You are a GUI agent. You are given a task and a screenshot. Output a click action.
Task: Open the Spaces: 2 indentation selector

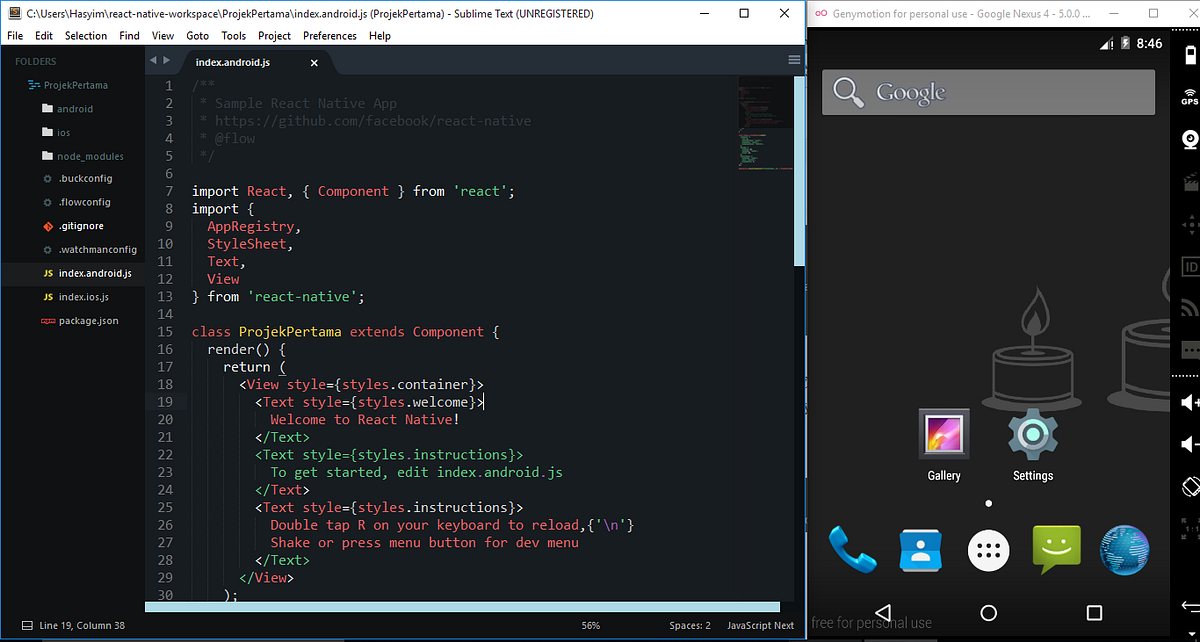(689, 625)
